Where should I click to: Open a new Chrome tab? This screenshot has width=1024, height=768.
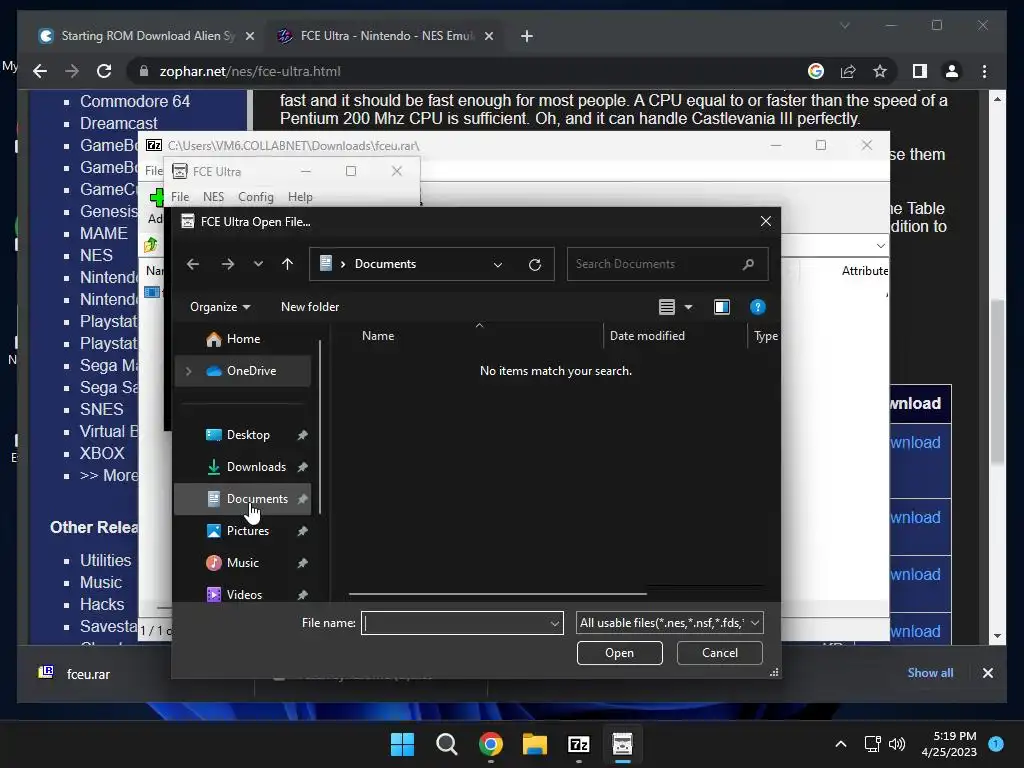[527, 36]
